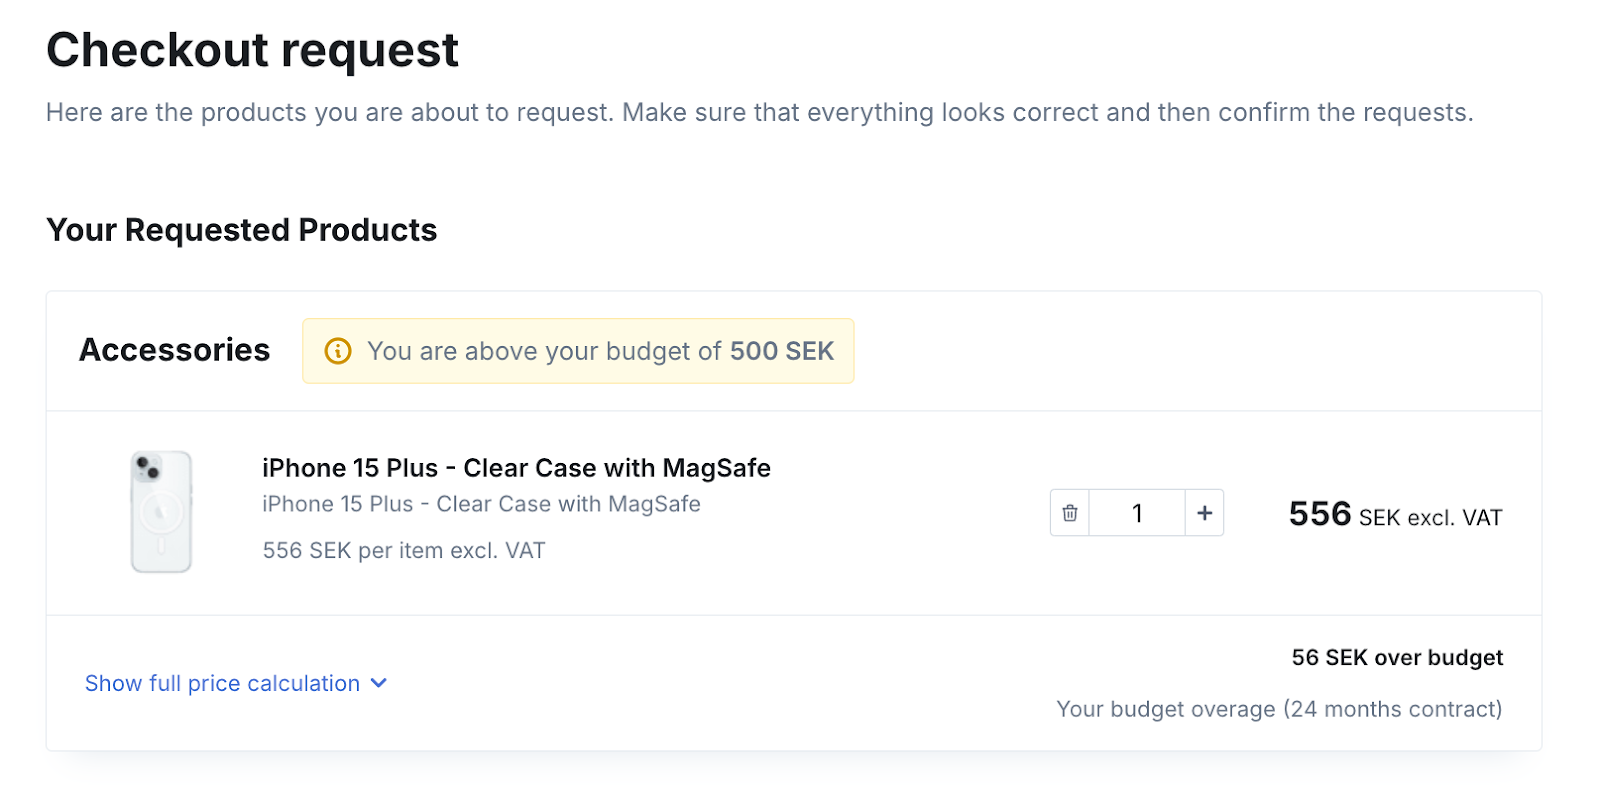Select the above-budget warning banner
Screen dimensions: 1600x803
click(x=578, y=351)
